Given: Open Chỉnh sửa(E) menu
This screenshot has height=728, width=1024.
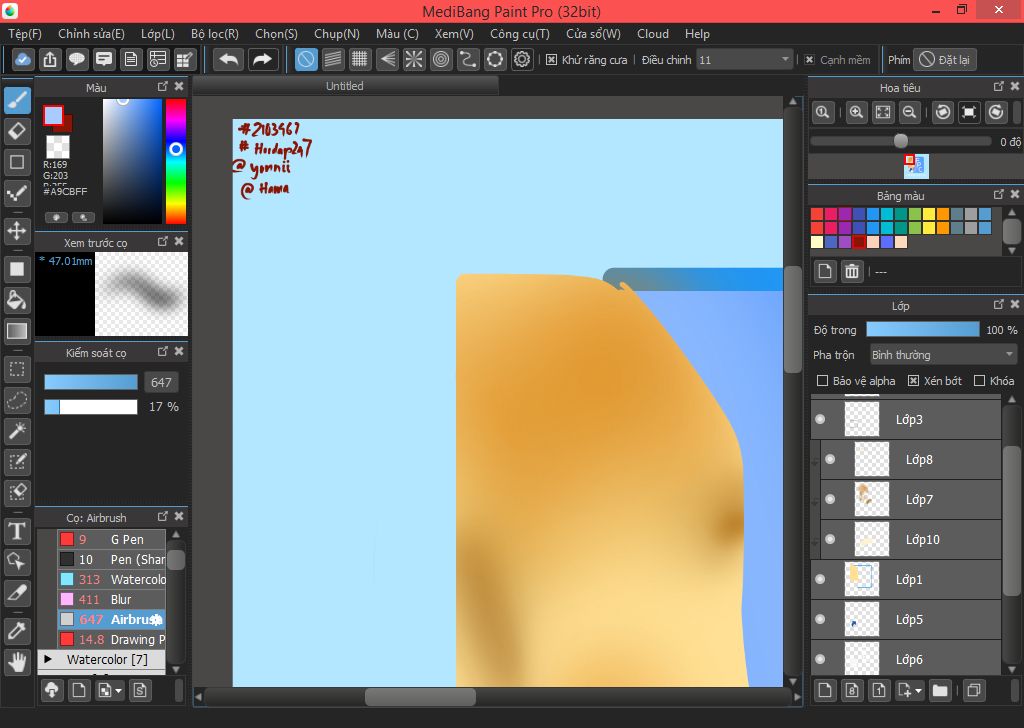Looking at the screenshot, I should tap(91, 34).
